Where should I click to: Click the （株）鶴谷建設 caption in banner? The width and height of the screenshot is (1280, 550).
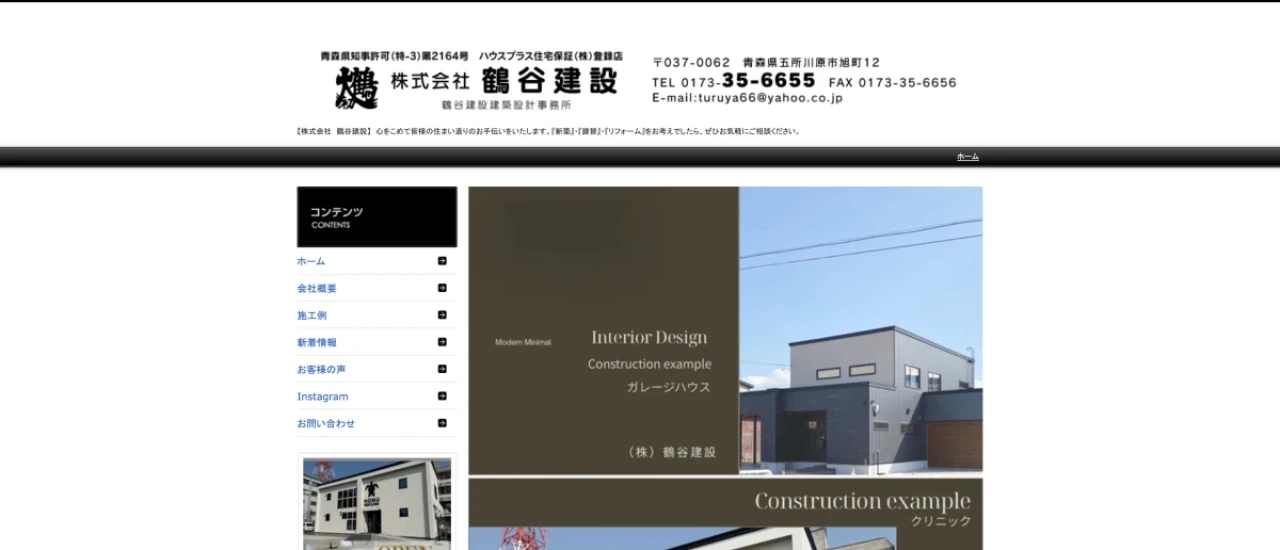pyautogui.click(x=672, y=452)
